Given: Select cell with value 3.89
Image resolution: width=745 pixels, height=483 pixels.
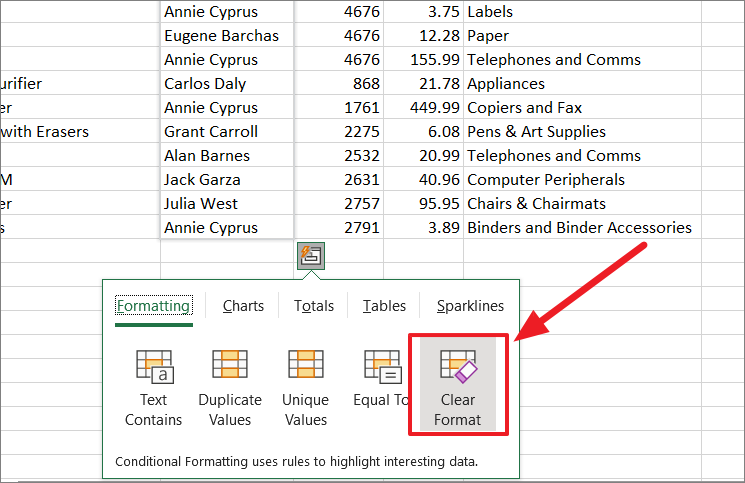Looking at the screenshot, I should tap(423, 227).
